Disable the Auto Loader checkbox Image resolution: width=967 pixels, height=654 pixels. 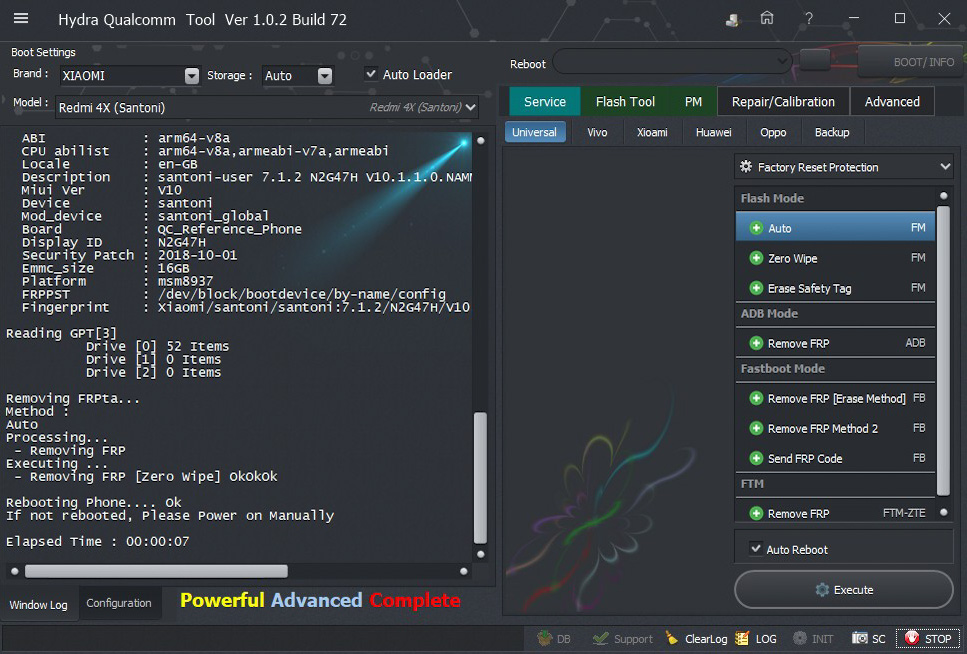(x=371, y=74)
